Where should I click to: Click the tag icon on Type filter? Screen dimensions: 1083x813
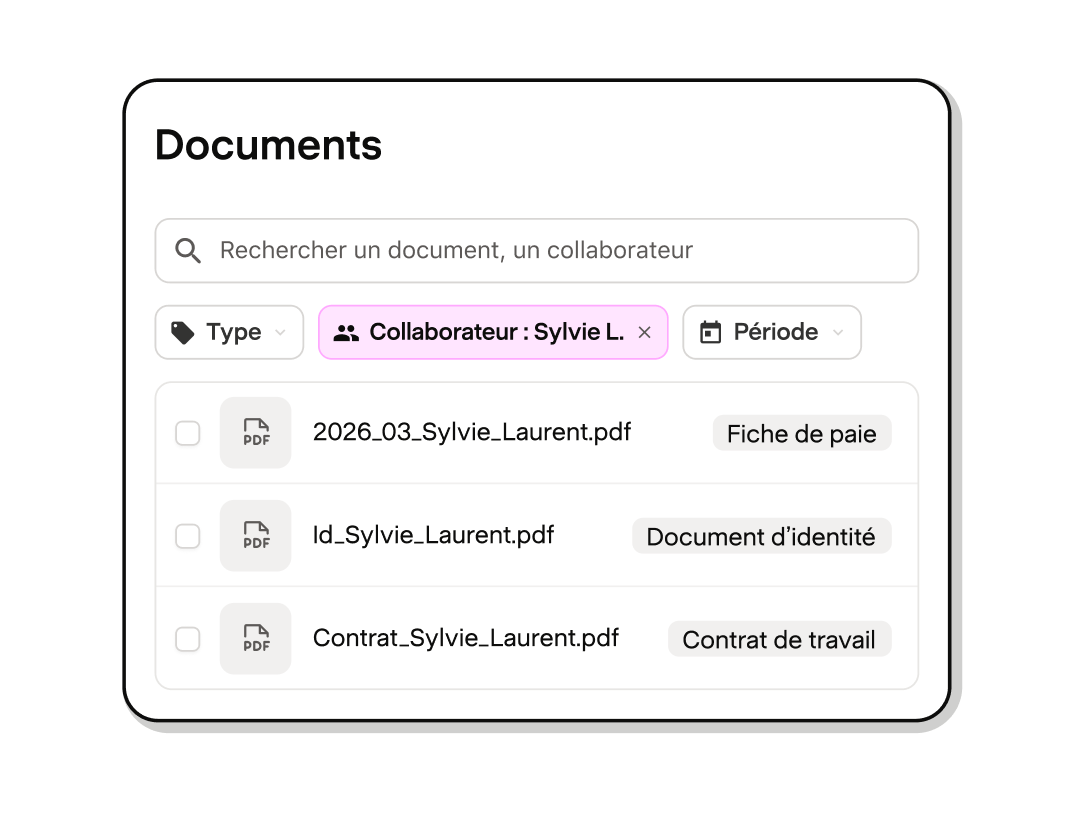(x=182, y=332)
